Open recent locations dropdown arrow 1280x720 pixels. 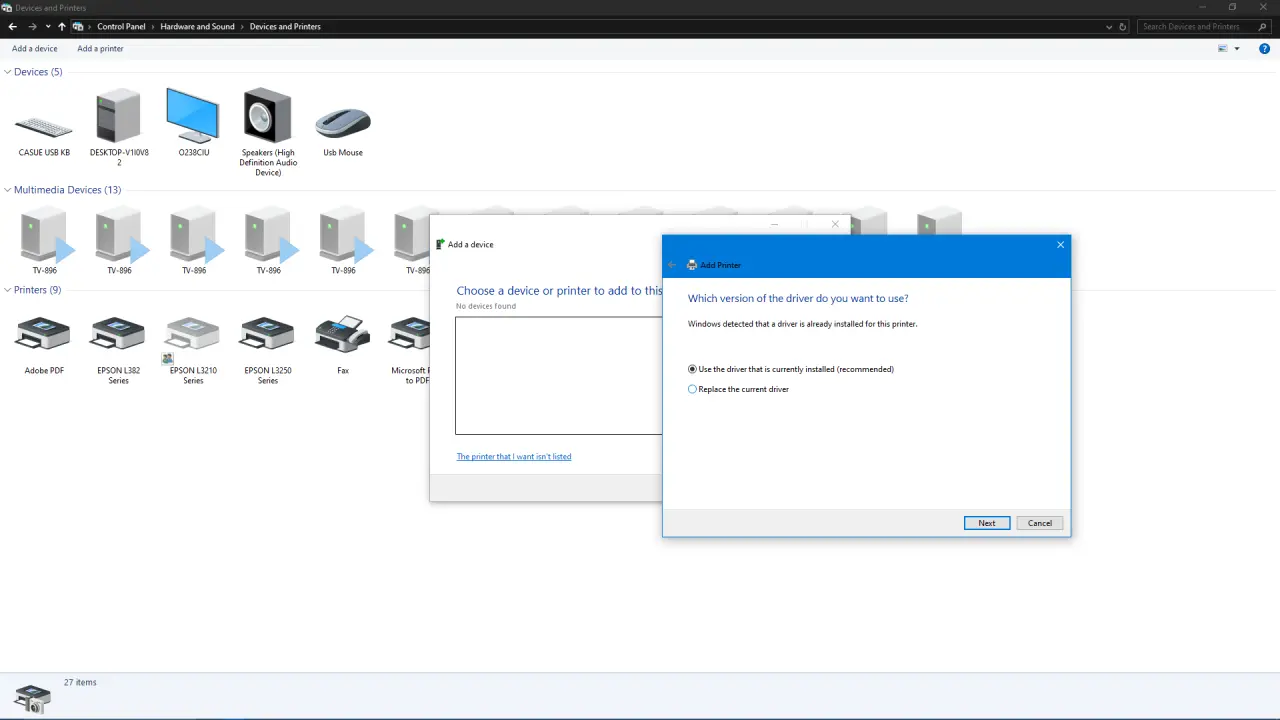click(47, 27)
